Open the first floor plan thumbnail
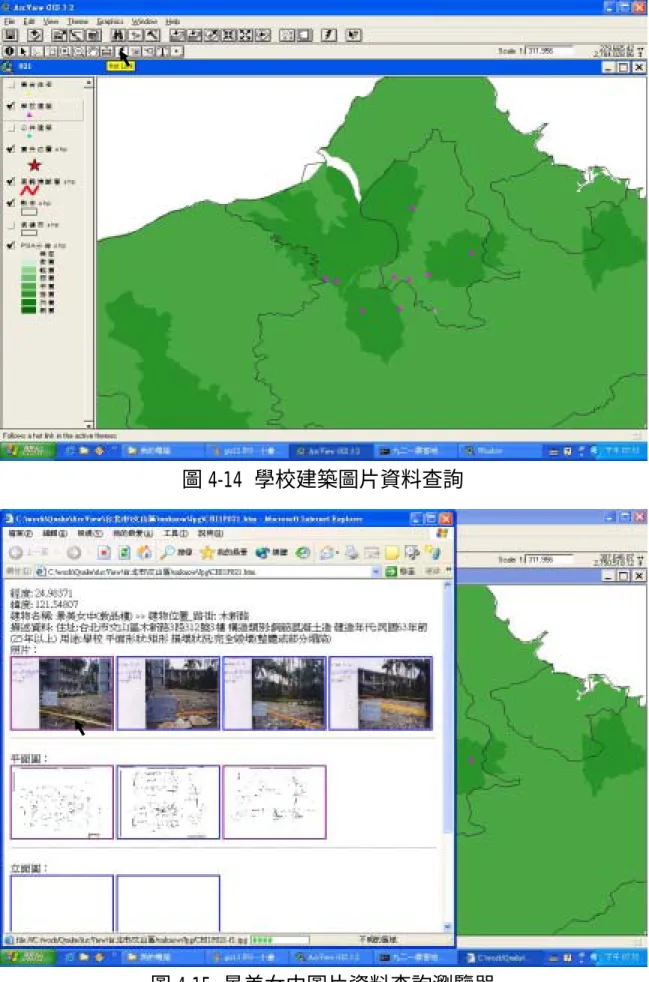The image size is (649, 982). (62, 802)
